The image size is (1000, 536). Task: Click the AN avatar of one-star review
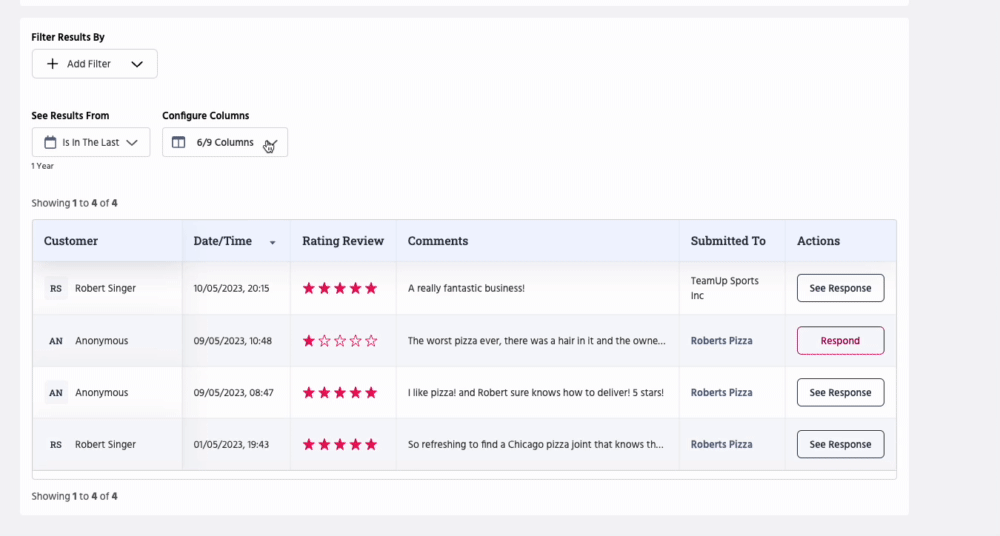[x=56, y=341]
